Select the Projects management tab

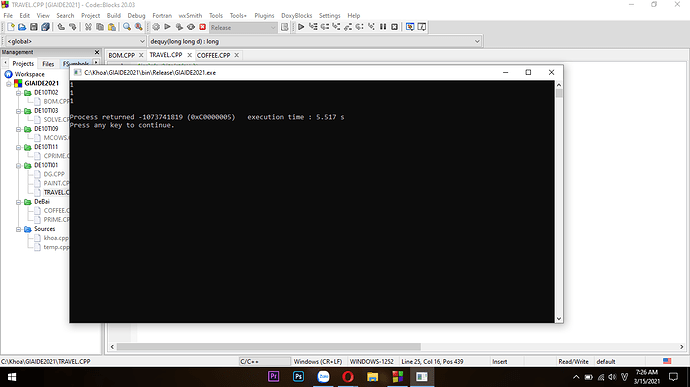23,64
